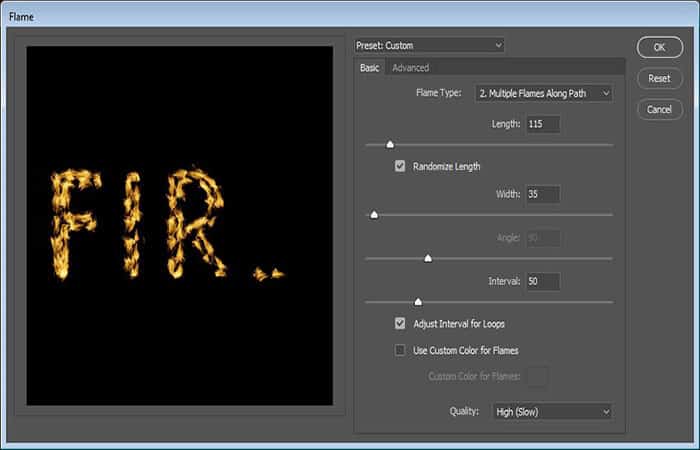Click the OK button
Screen dimensions: 700x450
click(x=659, y=47)
